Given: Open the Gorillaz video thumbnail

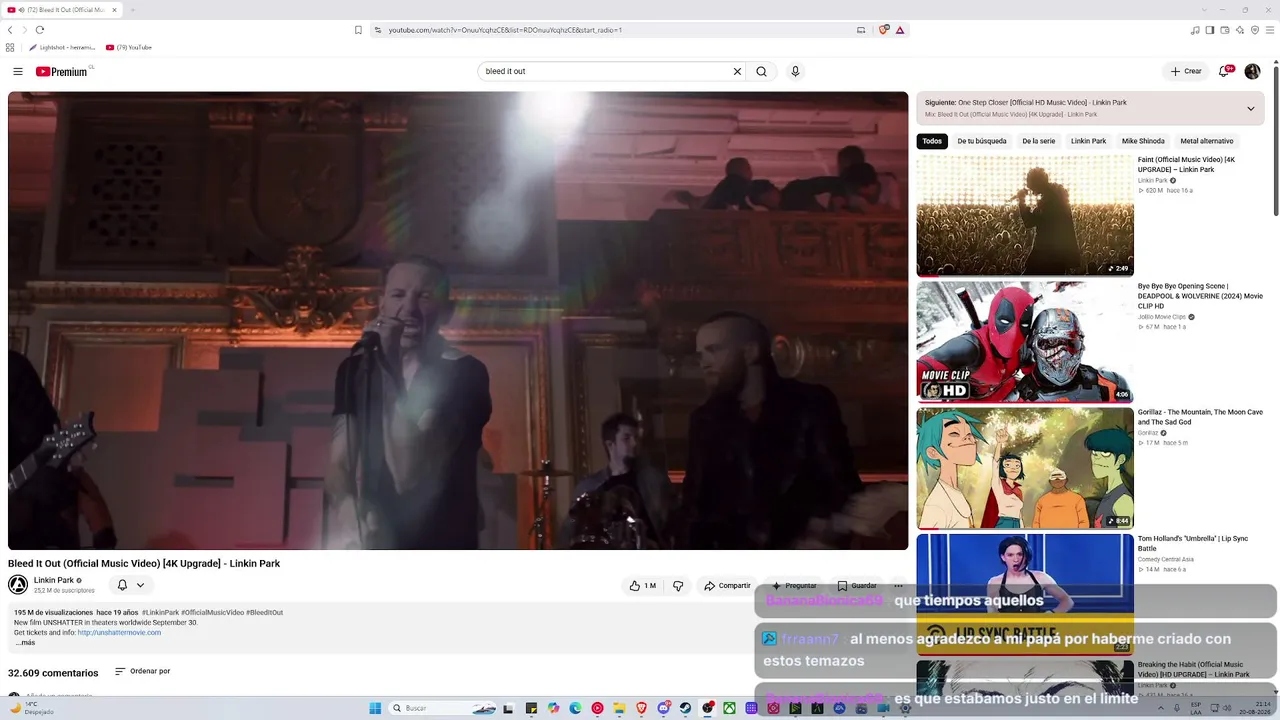Looking at the screenshot, I should coord(1025,468).
